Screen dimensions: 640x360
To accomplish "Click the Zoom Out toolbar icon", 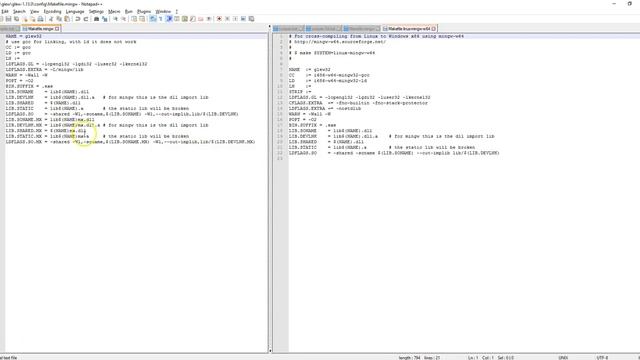I will coord(123,19).
